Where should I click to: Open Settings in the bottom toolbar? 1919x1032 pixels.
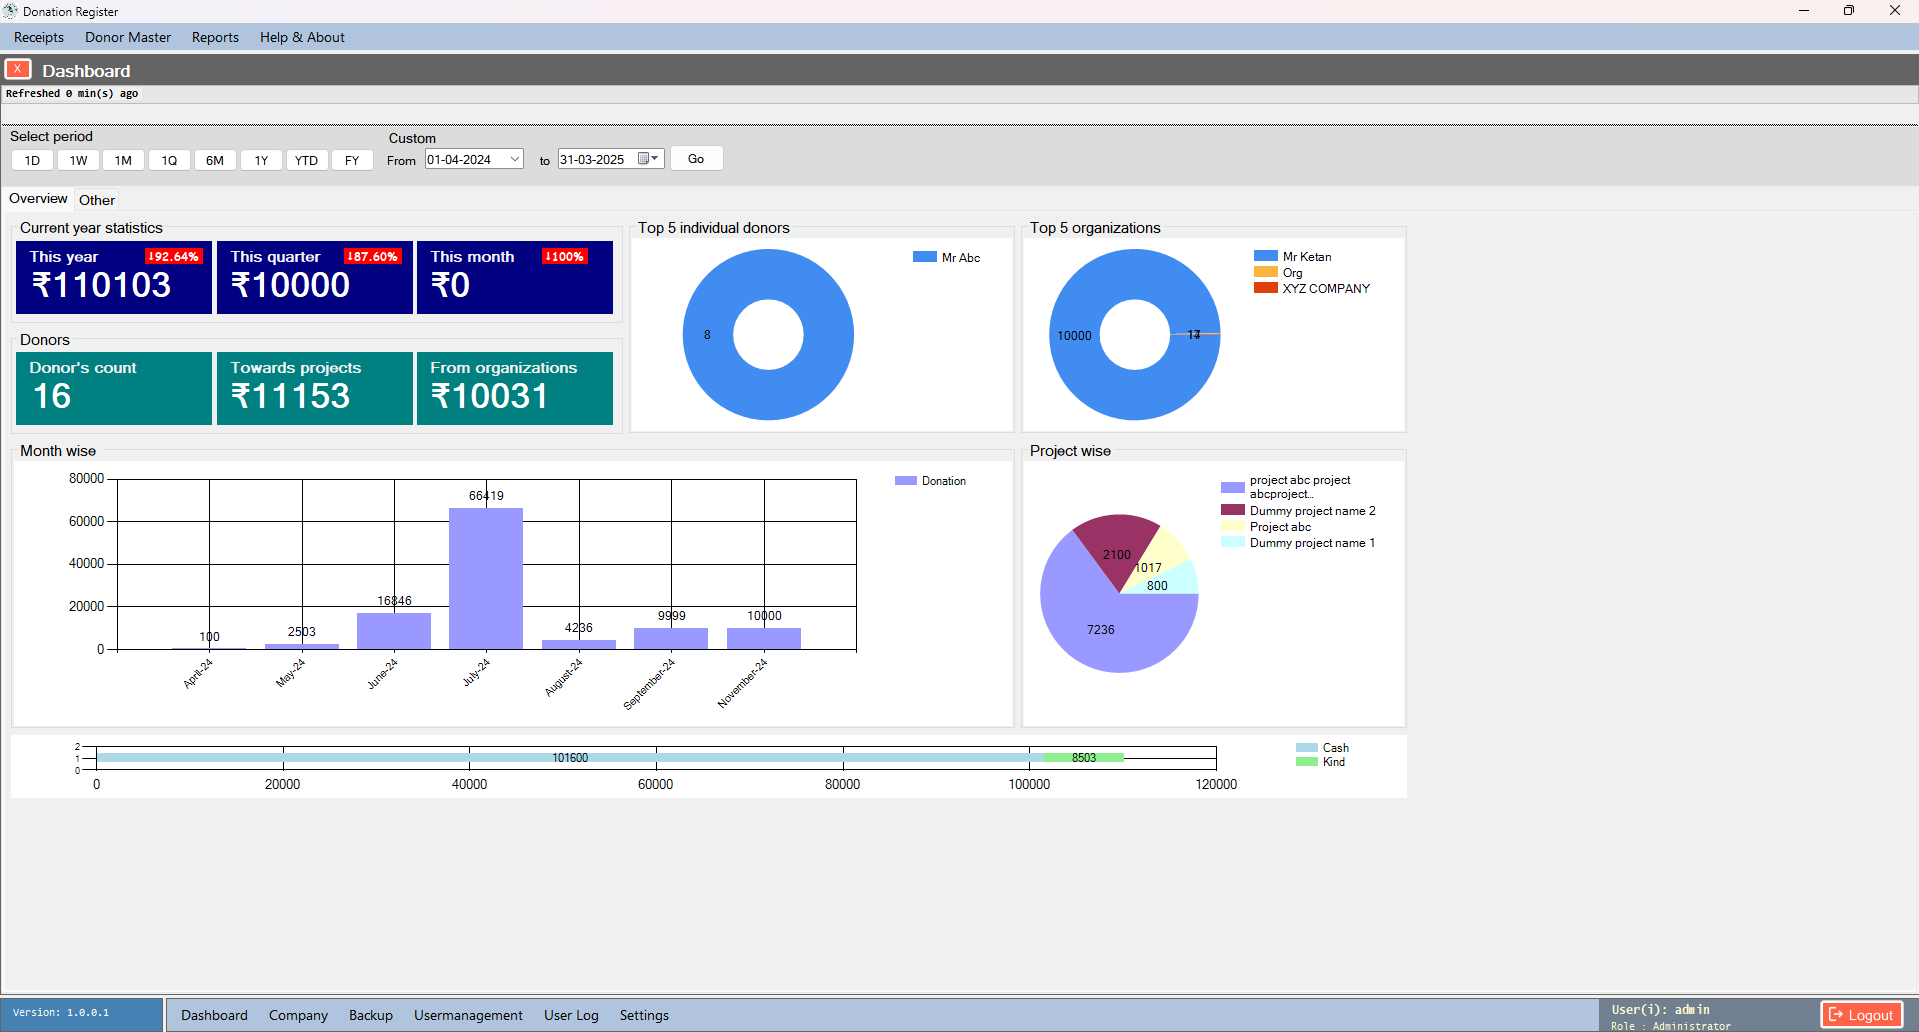click(644, 1015)
